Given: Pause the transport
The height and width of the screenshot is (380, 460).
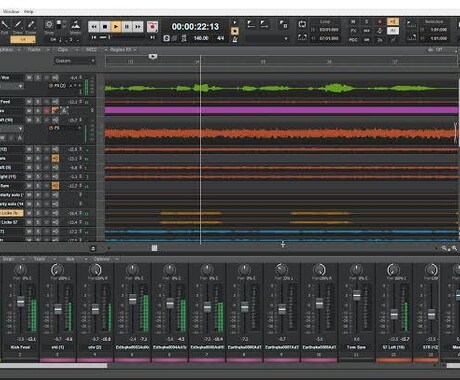Looking at the screenshot, I should coord(127,26).
